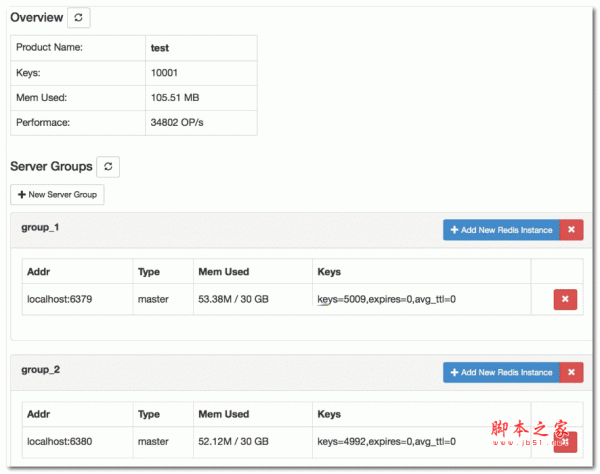Delete group_2 with red X button
The height and width of the screenshot is (474, 600).
tap(571, 373)
